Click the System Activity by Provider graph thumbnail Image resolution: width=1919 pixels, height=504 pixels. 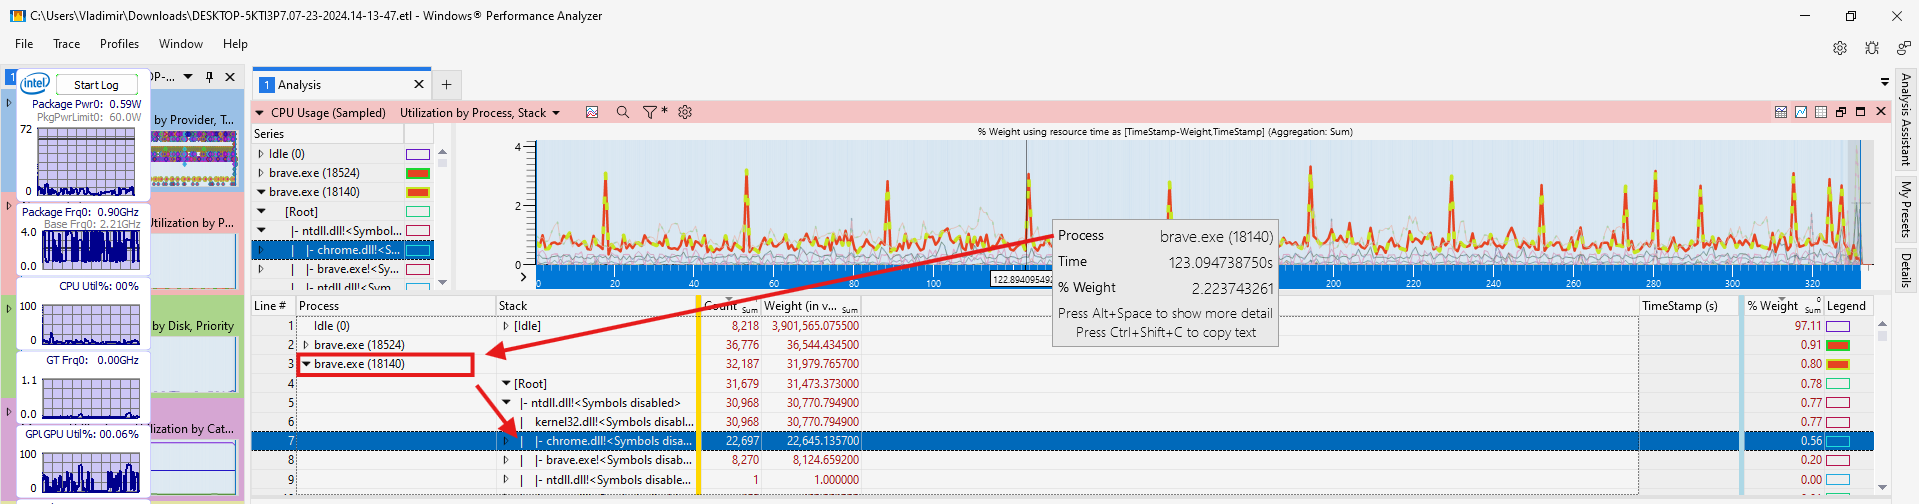tap(194, 160)
